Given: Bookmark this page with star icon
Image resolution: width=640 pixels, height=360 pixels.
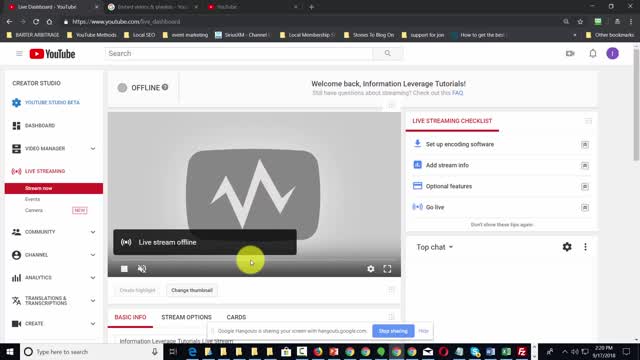Looking at the screenshot, I should tap(580, 22).
